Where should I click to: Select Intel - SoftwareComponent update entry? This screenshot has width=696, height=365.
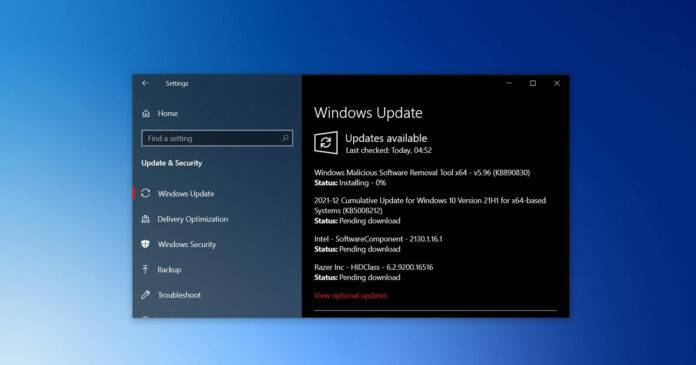tap(378, 239)
